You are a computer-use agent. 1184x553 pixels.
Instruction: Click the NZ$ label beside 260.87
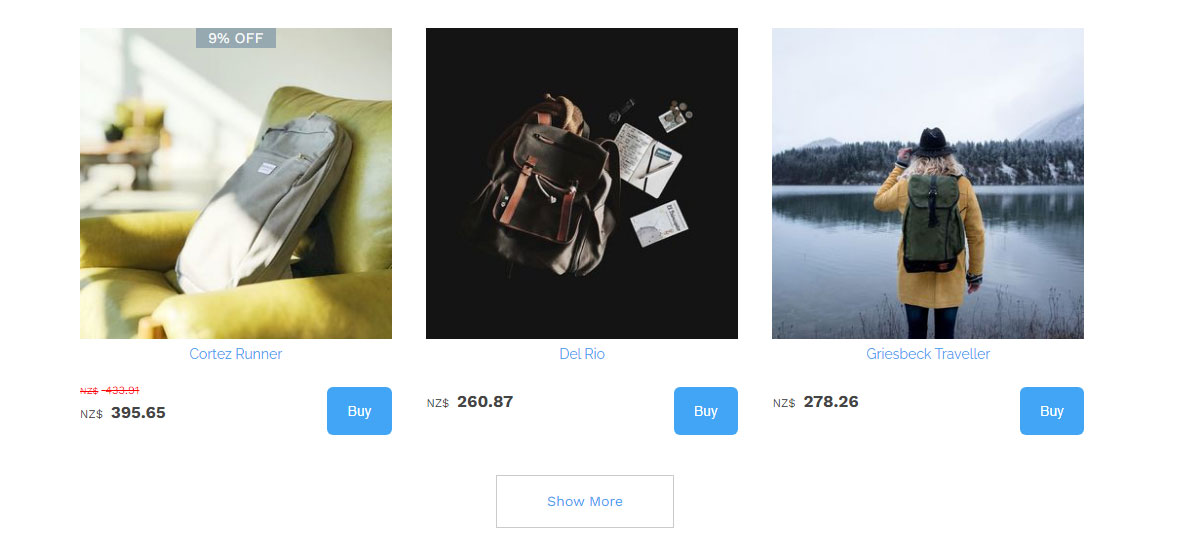(437, 403)
